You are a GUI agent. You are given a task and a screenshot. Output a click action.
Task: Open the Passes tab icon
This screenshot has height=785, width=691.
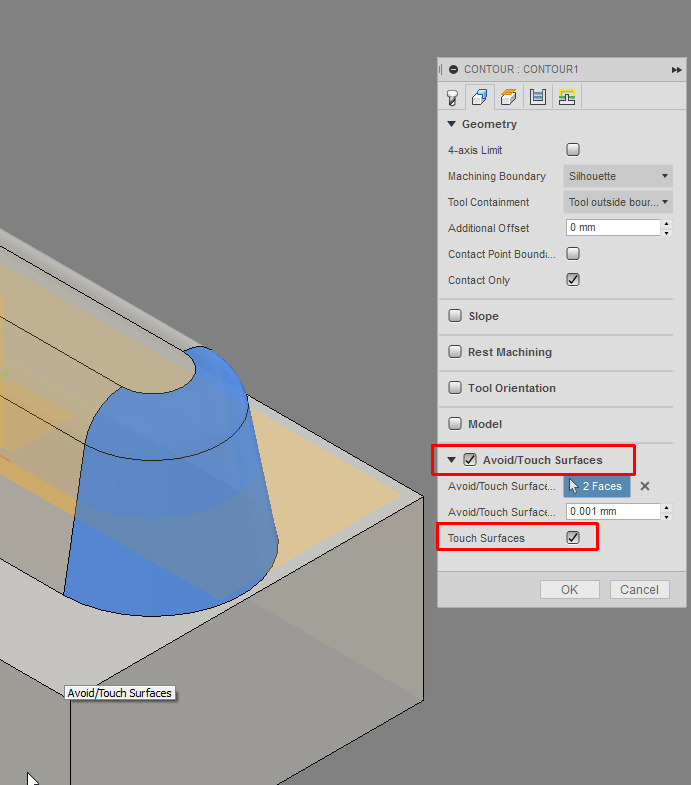(x=538, y=97)
